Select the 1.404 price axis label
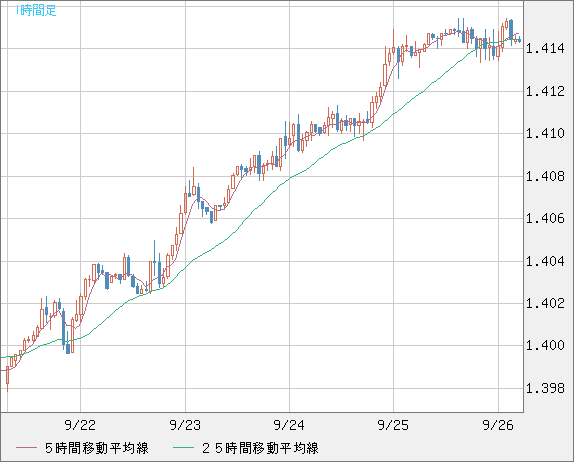Image resolution: width=574 pixels, height=462 pixels. 545,261
